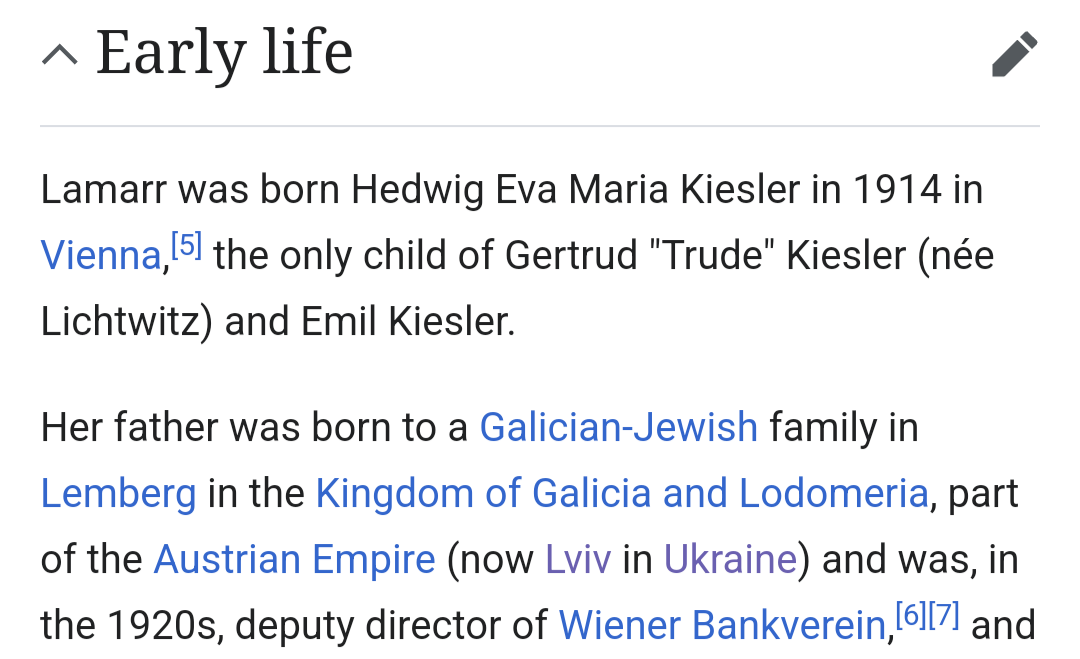
Task: Click the text "deputy director of"
Action: click(391, 626)
